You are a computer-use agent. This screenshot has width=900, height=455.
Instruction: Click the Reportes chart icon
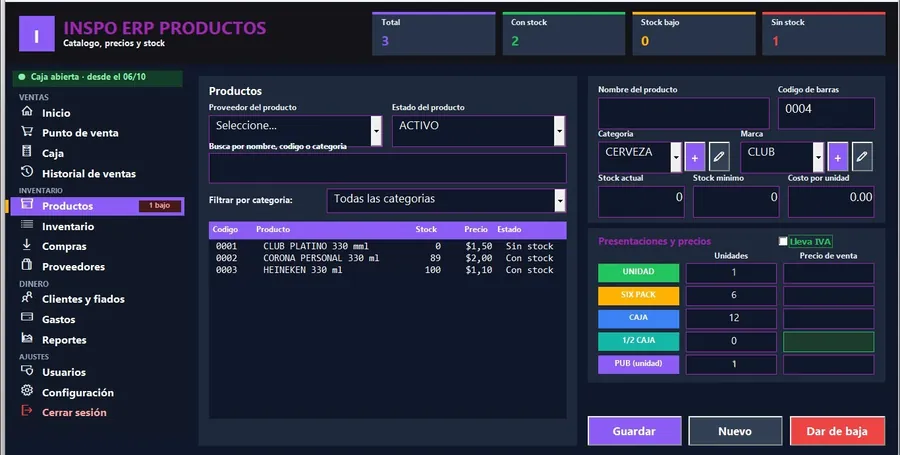(27, 338)
